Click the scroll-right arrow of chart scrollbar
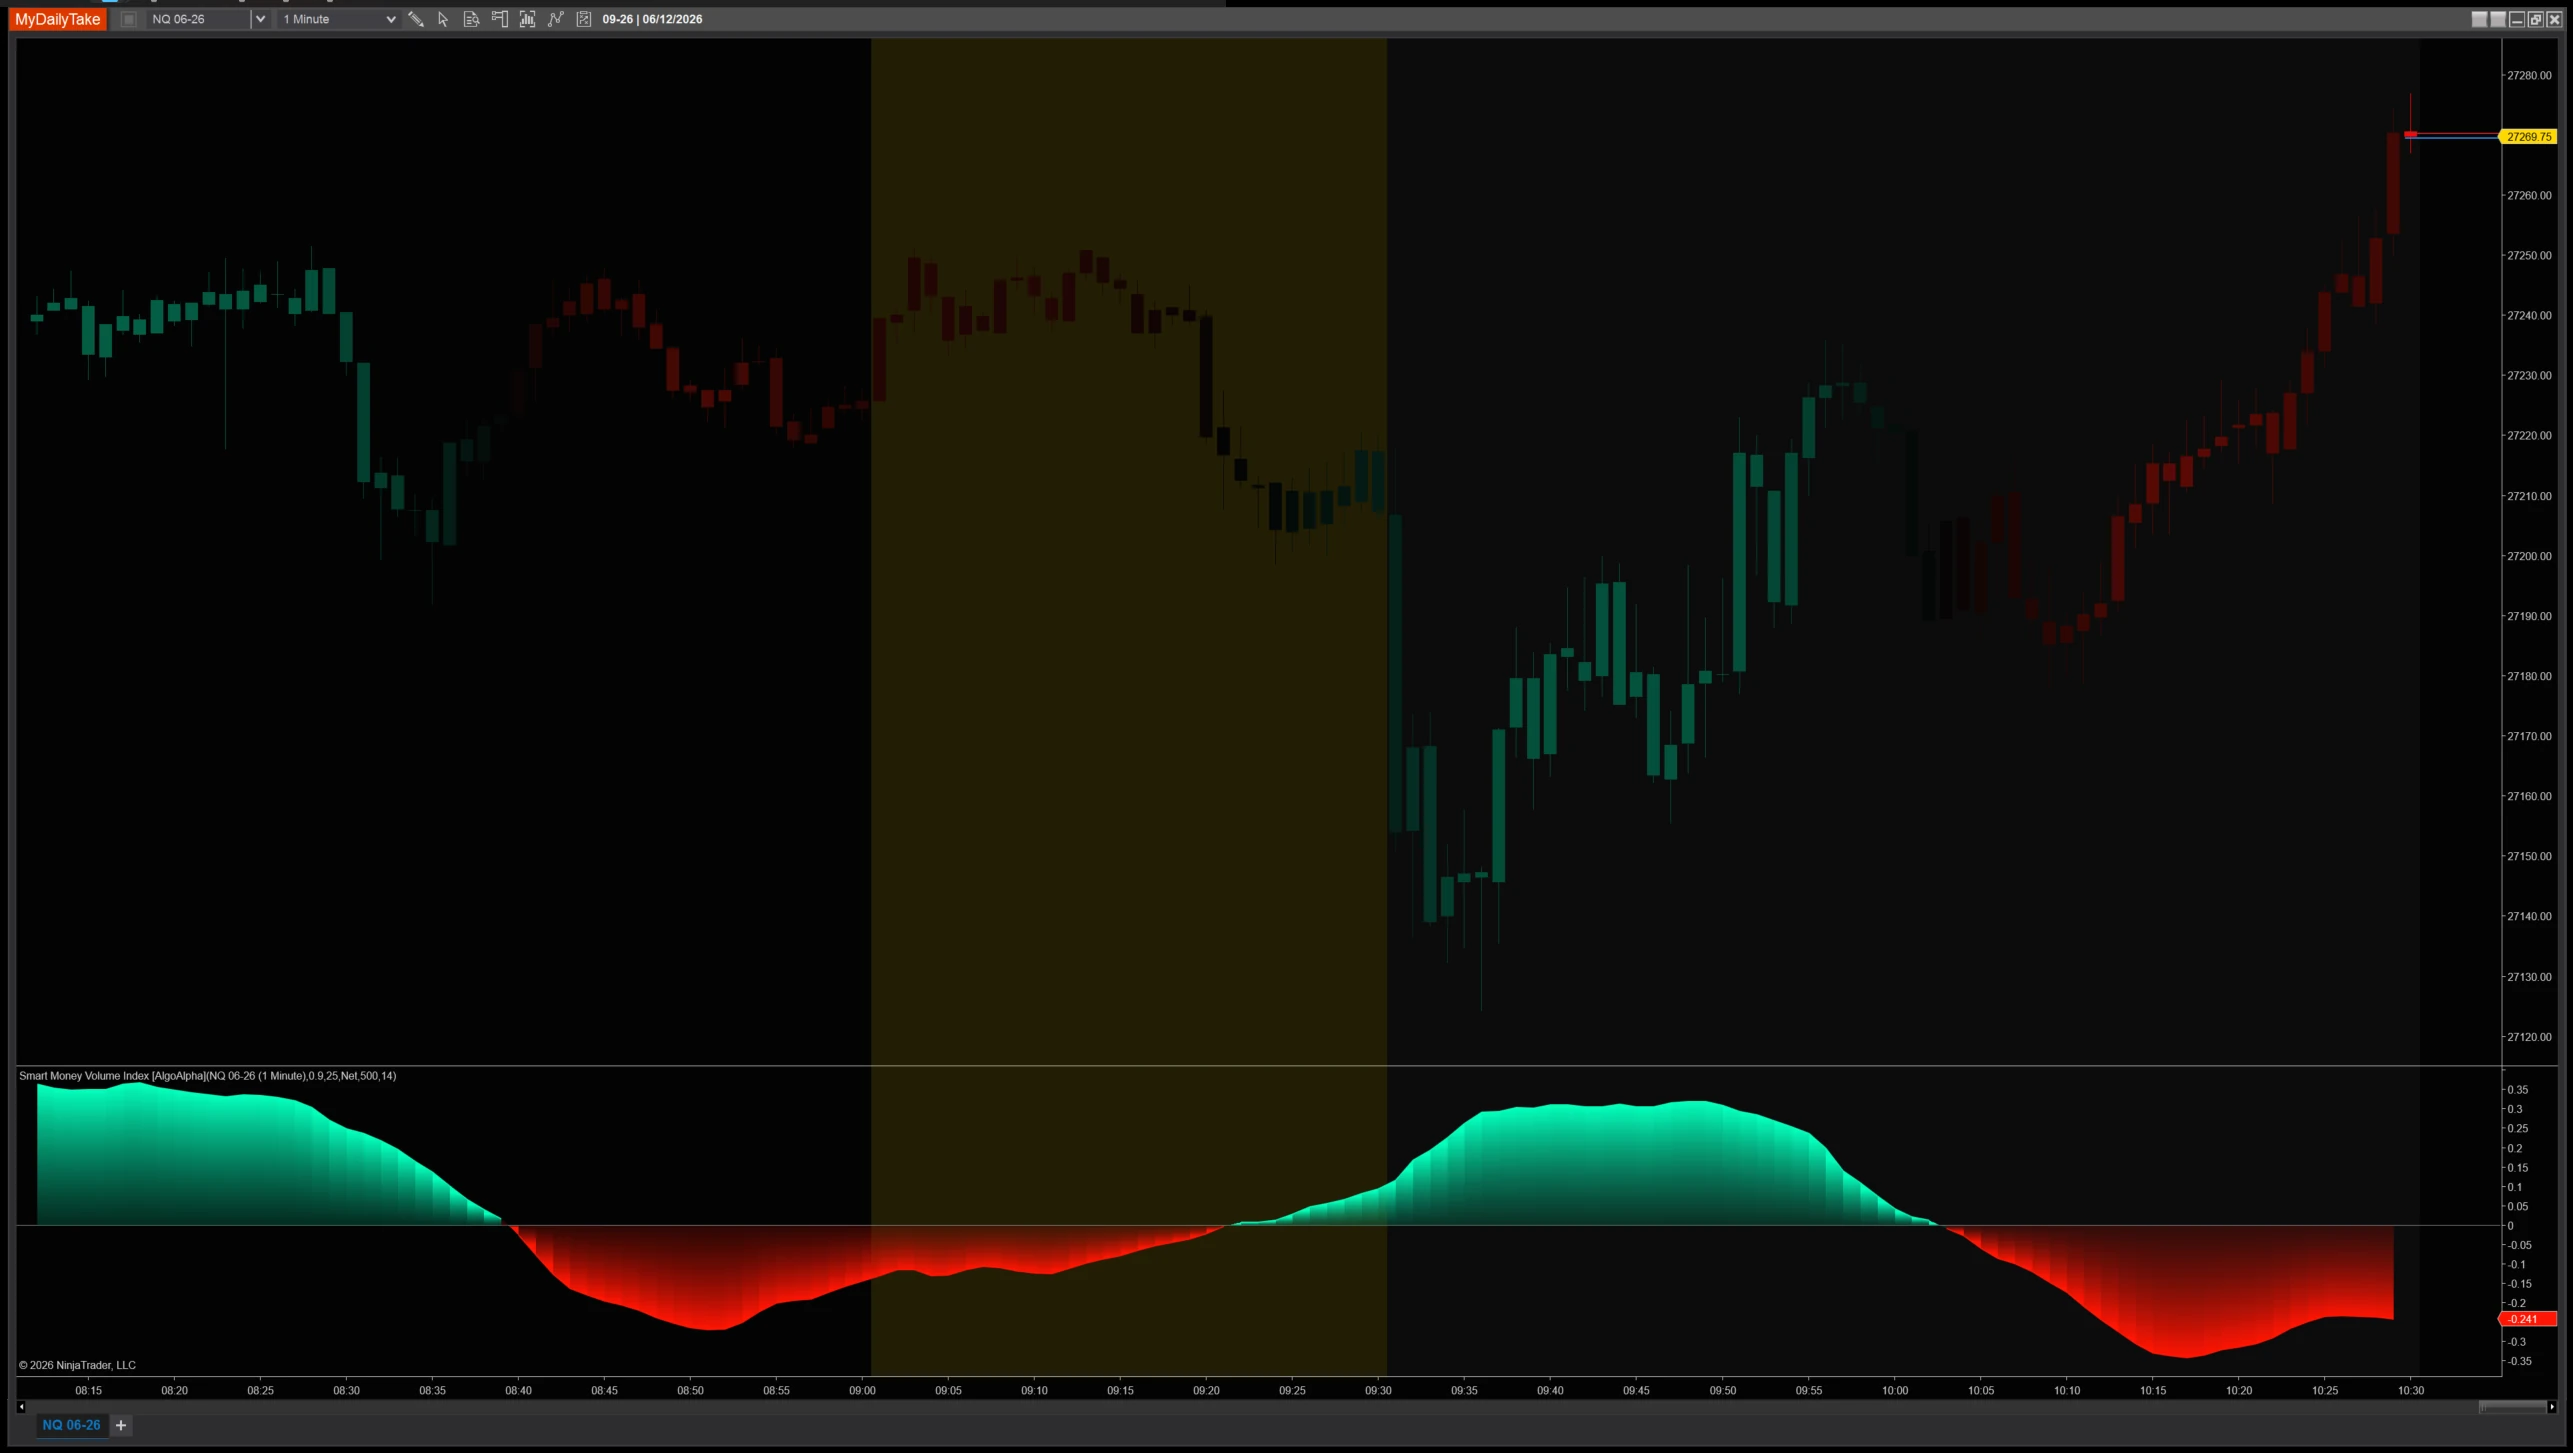Screen dimensions: 2573x1453 point(2552,1407)
